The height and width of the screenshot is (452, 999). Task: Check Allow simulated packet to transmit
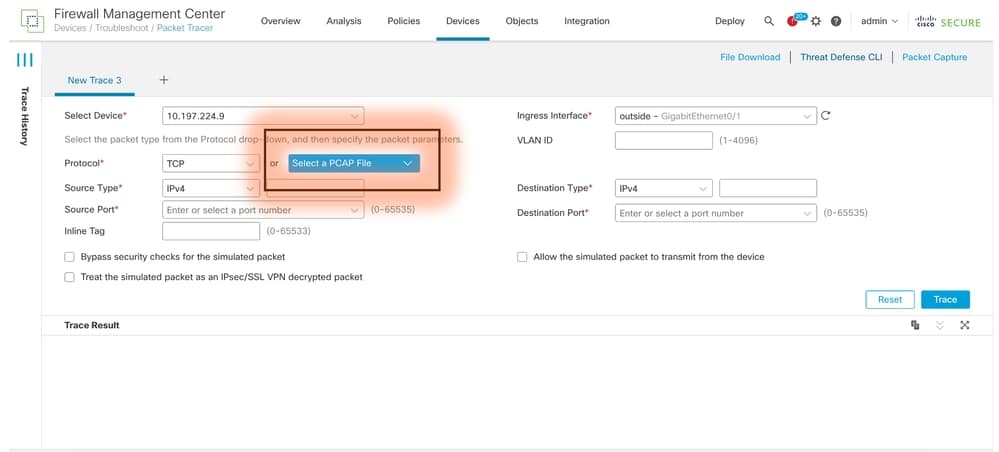click(522, 257)
